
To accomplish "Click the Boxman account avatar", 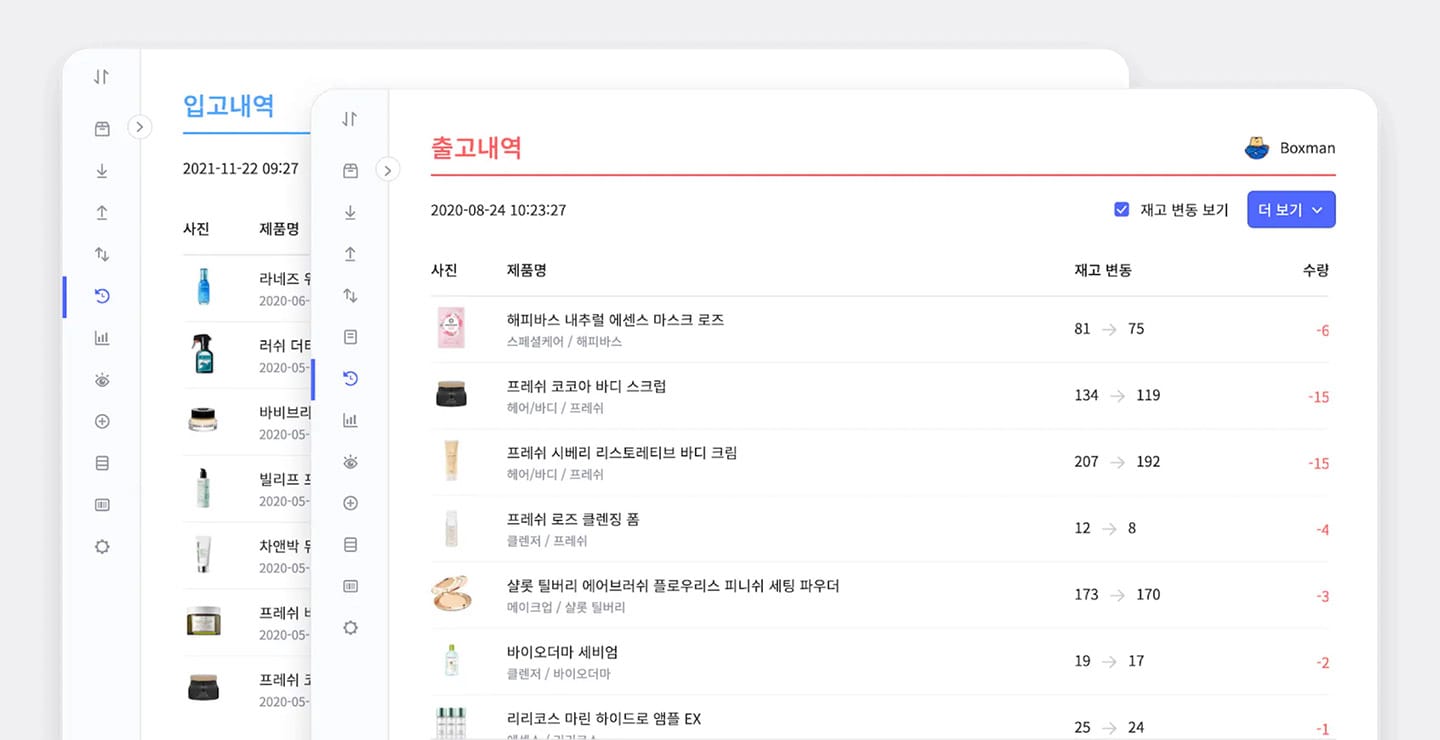I will point(1254,147).
